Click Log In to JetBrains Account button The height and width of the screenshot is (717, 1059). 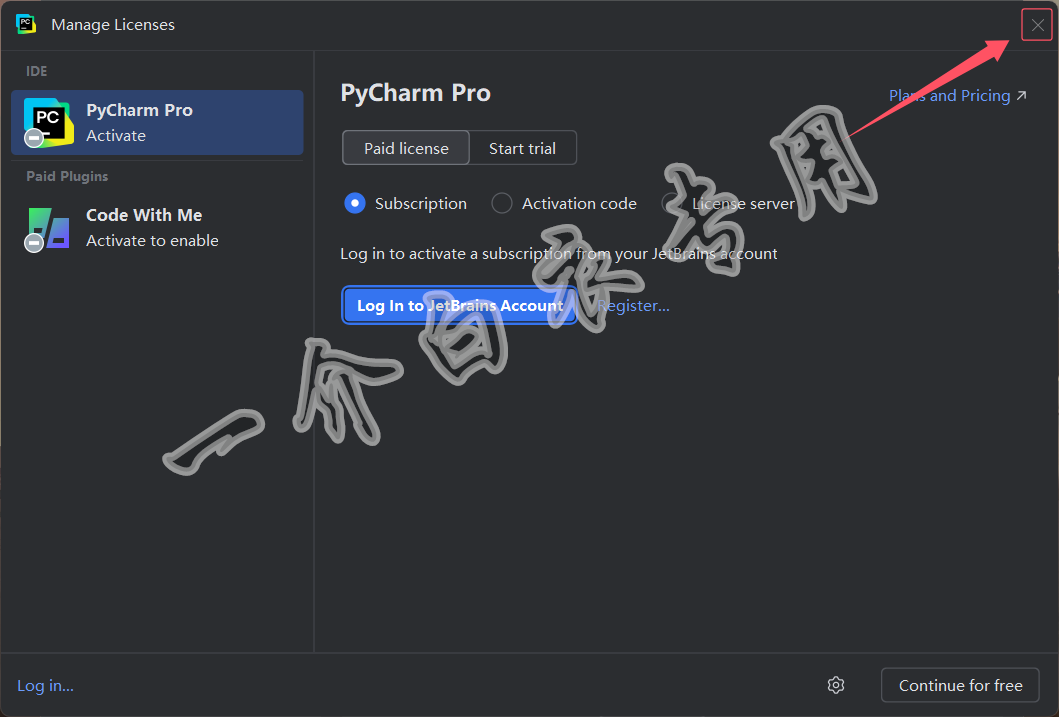coord(459,306)
